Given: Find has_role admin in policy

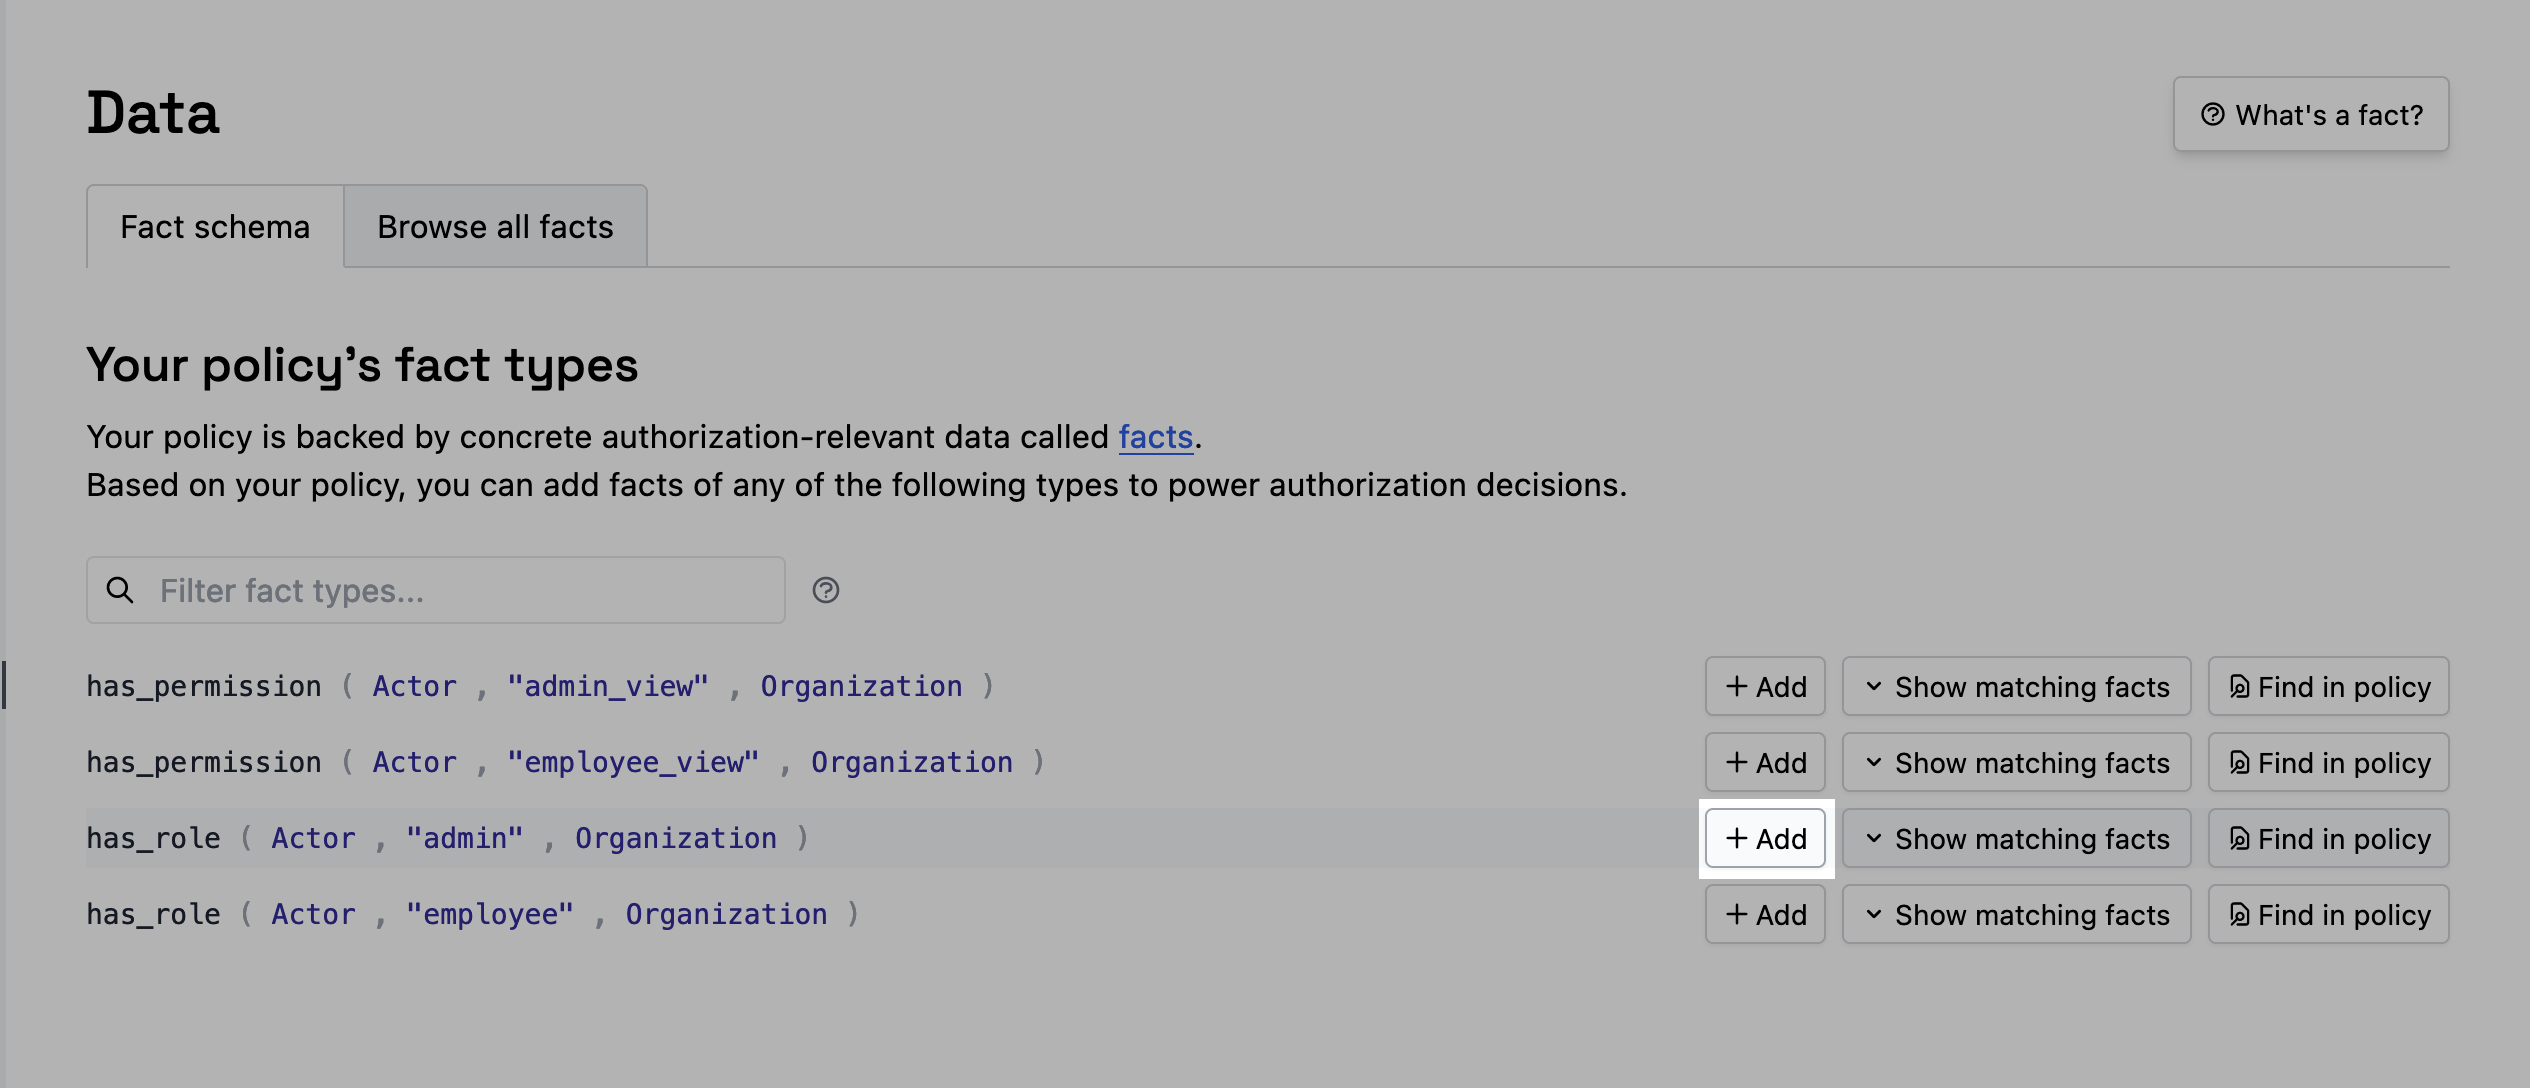Looking at the screenshot, I should (x=2328, y=838).
